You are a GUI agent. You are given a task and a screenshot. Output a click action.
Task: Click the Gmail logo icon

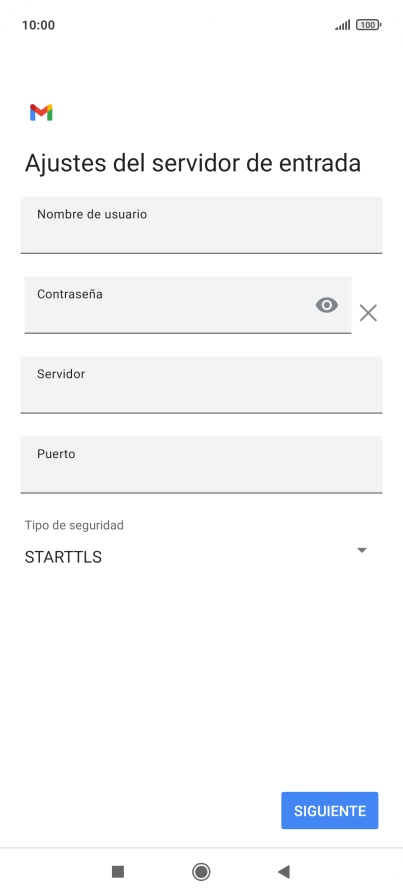pyautogui.click(x=41, y=113)
